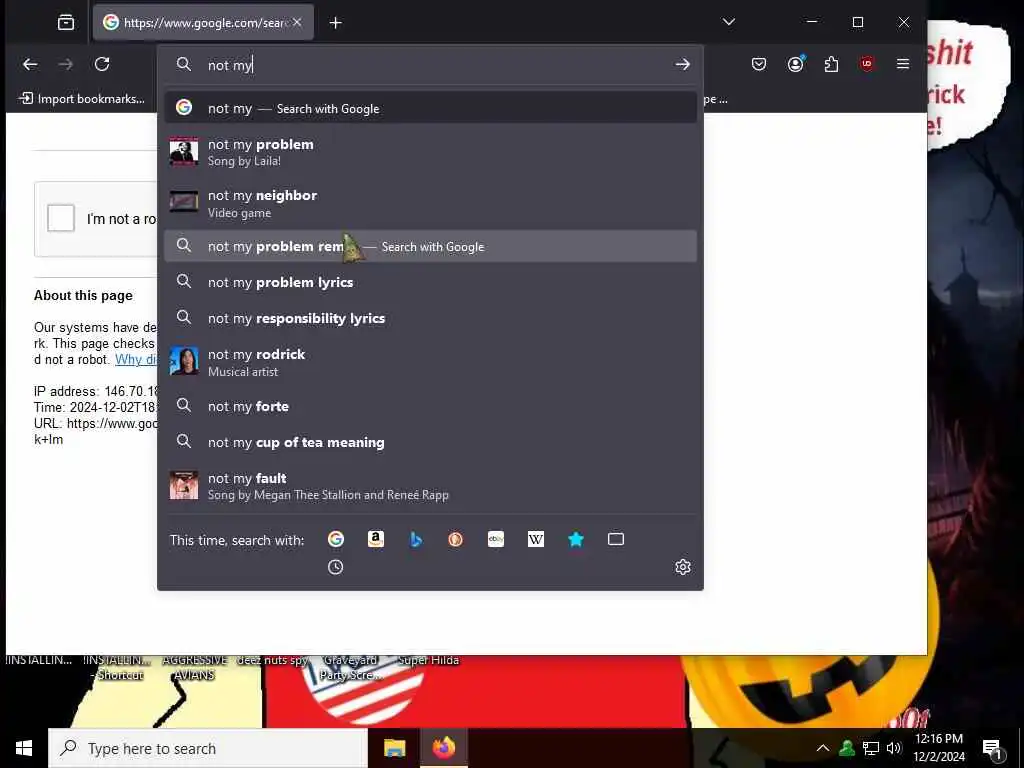This screenshot has width=1024, height=768.
Task: Click taskbar 'Type here to search' box
Action: coord(208,748)
